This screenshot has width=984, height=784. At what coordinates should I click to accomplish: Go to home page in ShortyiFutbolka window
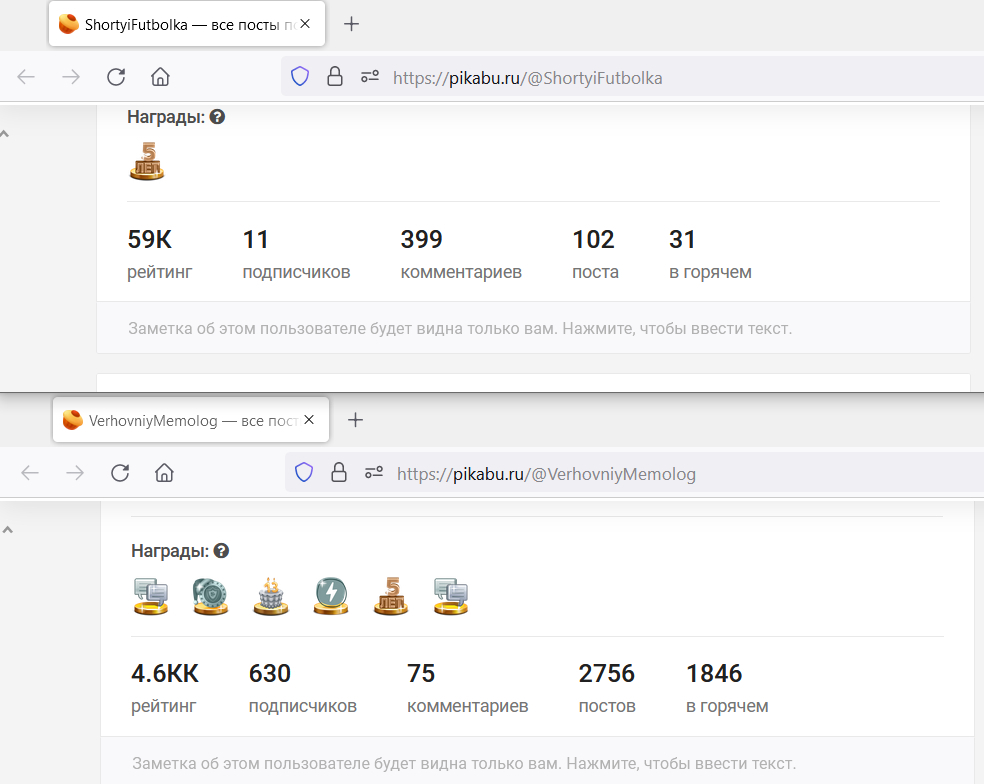[x=160, y=77]
